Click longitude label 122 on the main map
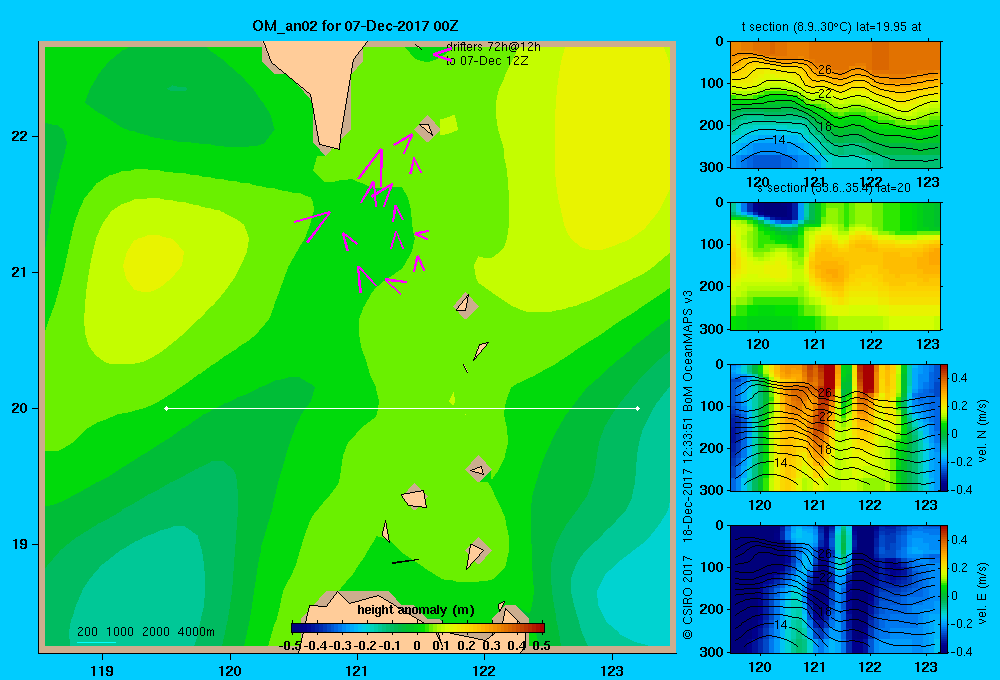Screen dimensions: 1000x680 point(484,670)
